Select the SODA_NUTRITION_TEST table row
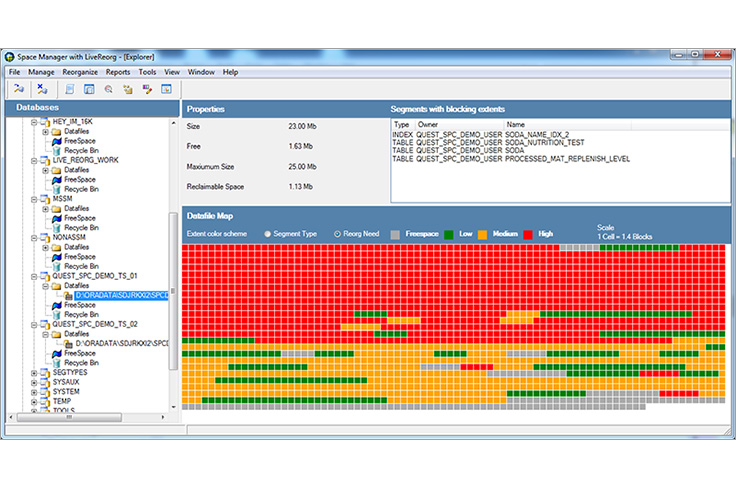 [488, 142]
